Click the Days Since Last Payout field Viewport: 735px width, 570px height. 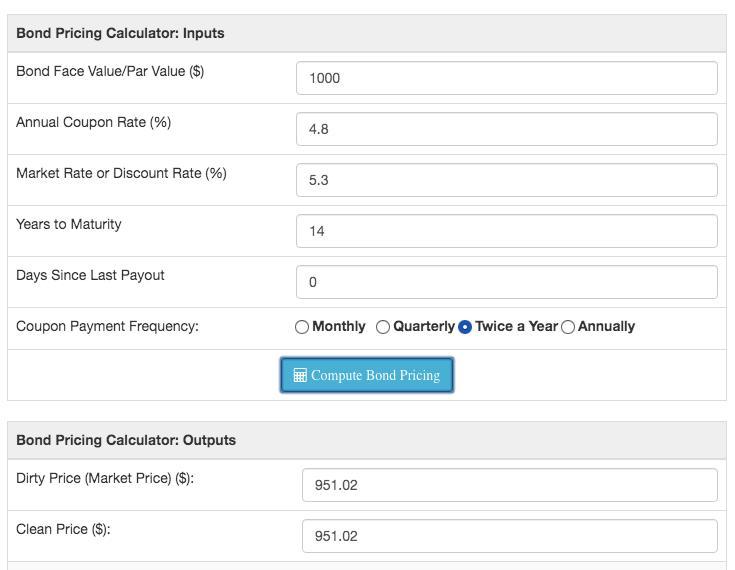[x=506, y=282]
